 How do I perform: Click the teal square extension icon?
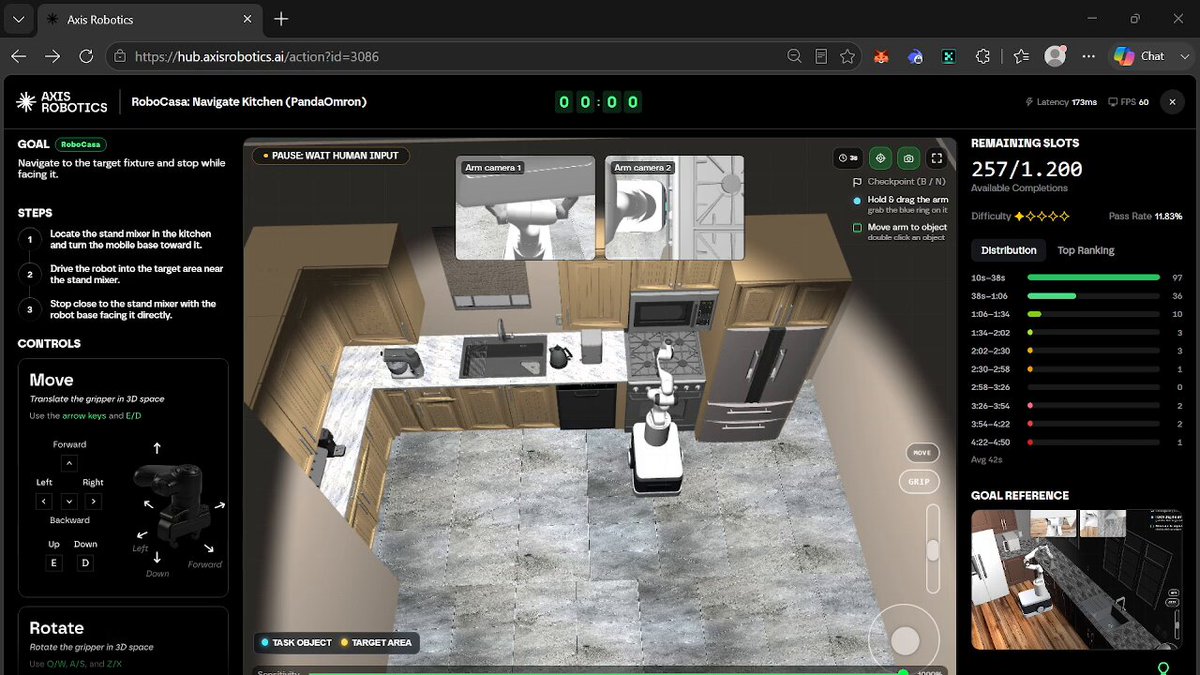tap(948, 56)
